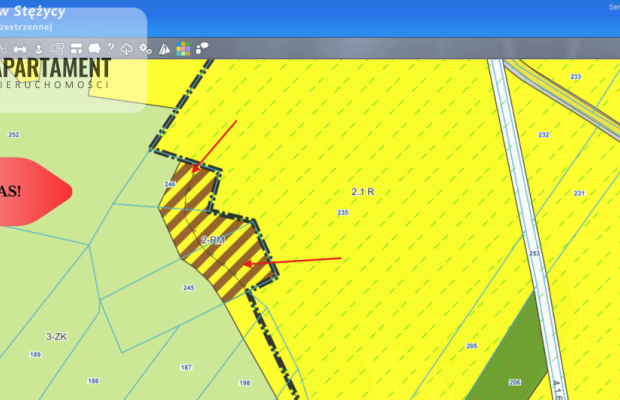The image size is (620, 400).
Task: Open the overlapping windows tool
Action: pos(57,48)
